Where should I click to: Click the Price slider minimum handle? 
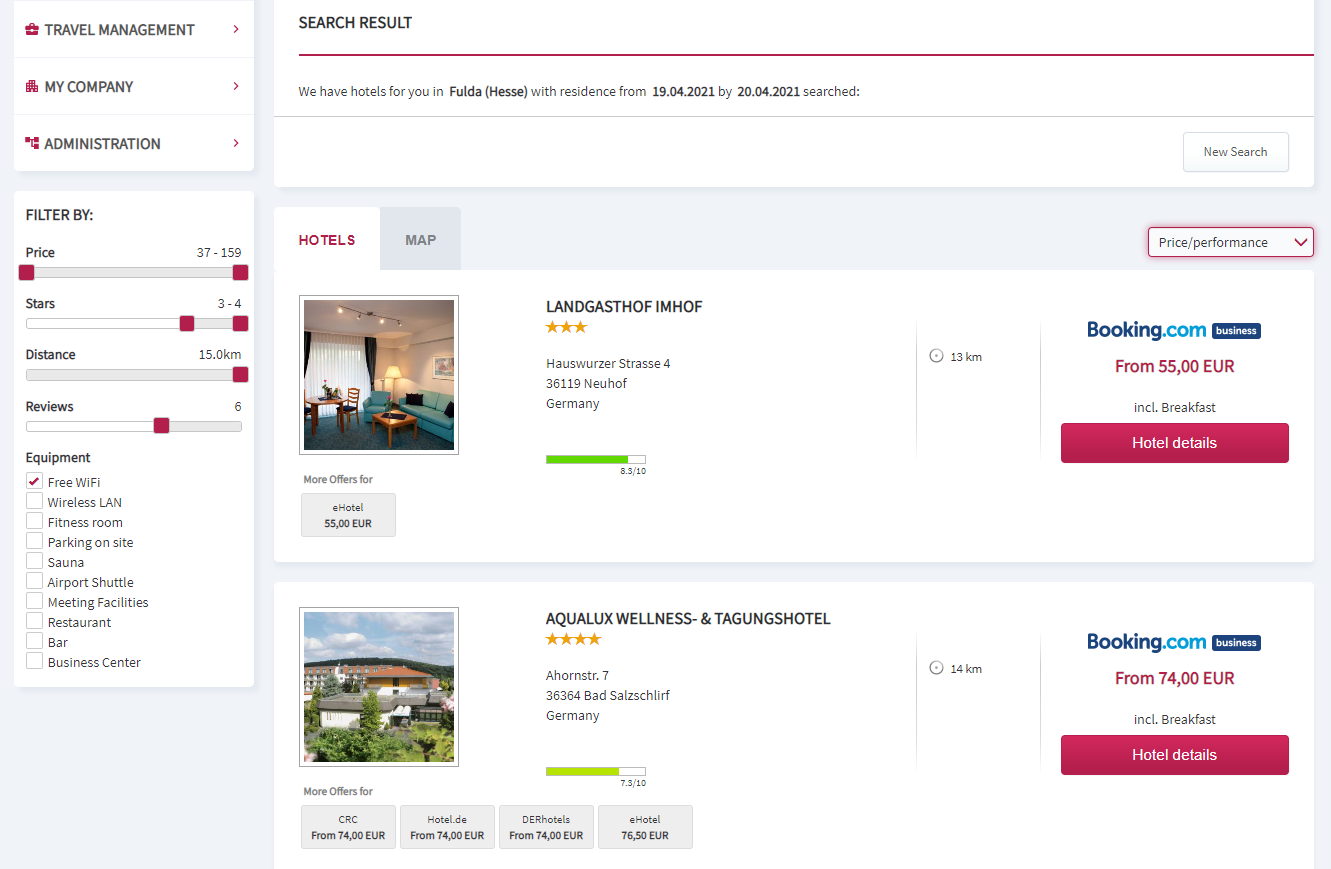[x=27, y=272]
